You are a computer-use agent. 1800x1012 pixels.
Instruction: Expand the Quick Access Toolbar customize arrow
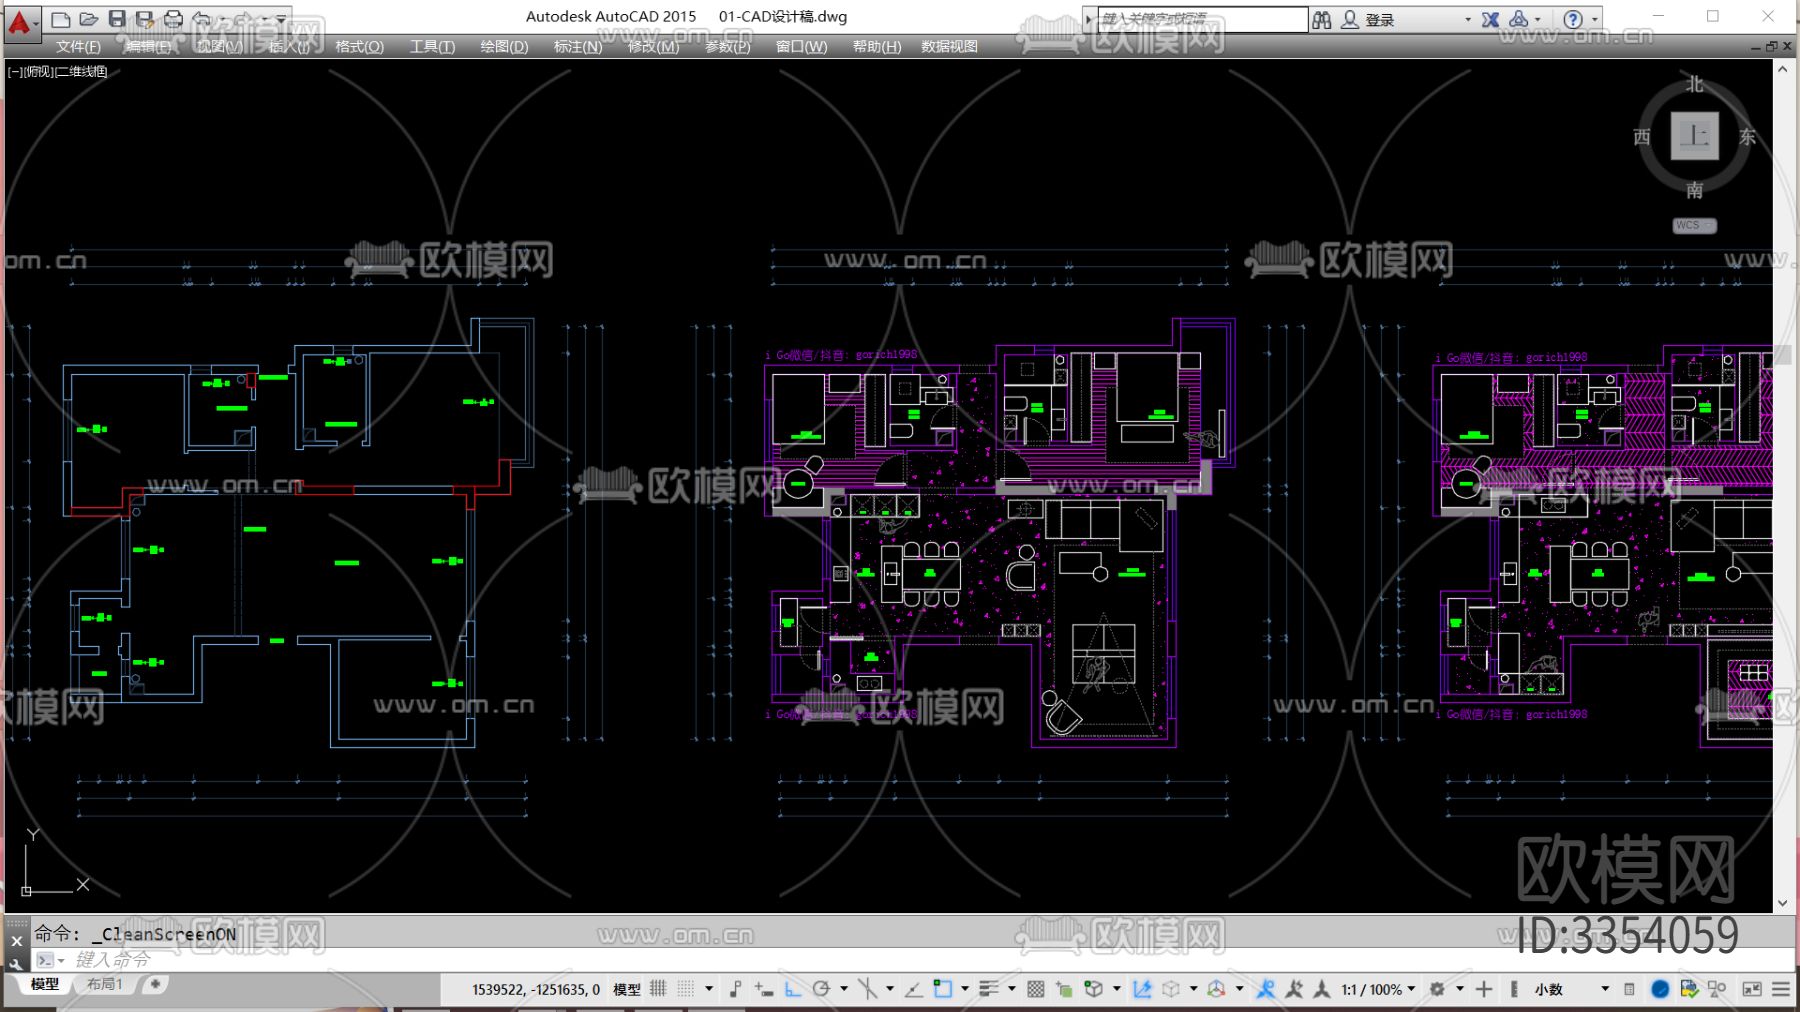pyautogui.click(x=282, y=19)
